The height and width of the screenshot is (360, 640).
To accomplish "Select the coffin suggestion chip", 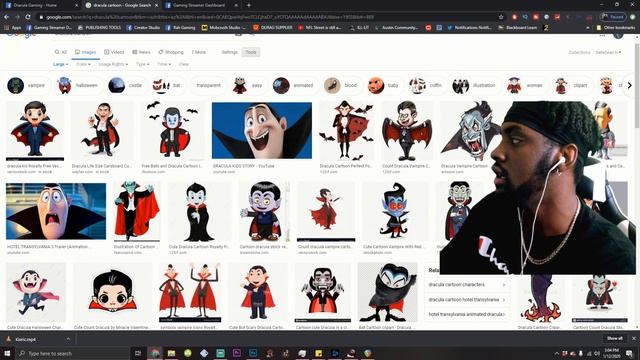I will 427,85.
